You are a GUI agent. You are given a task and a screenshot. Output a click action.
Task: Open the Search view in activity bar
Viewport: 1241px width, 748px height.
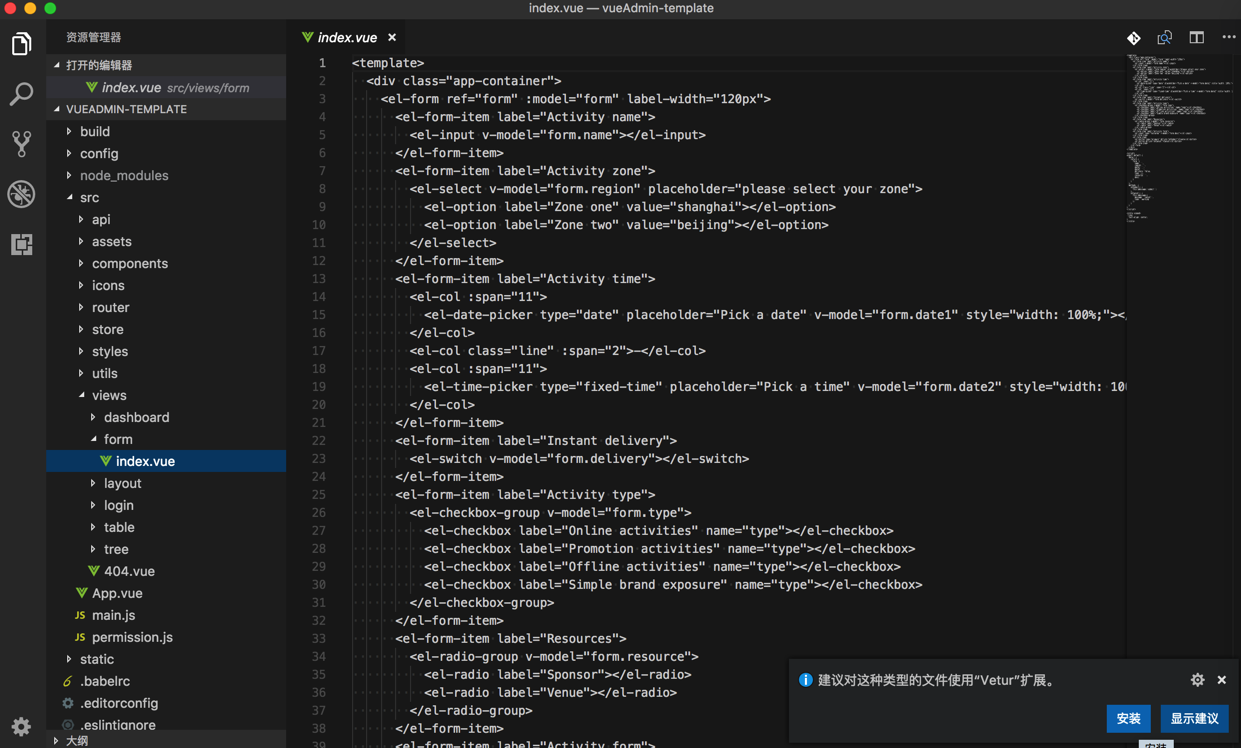pos(22,94)
